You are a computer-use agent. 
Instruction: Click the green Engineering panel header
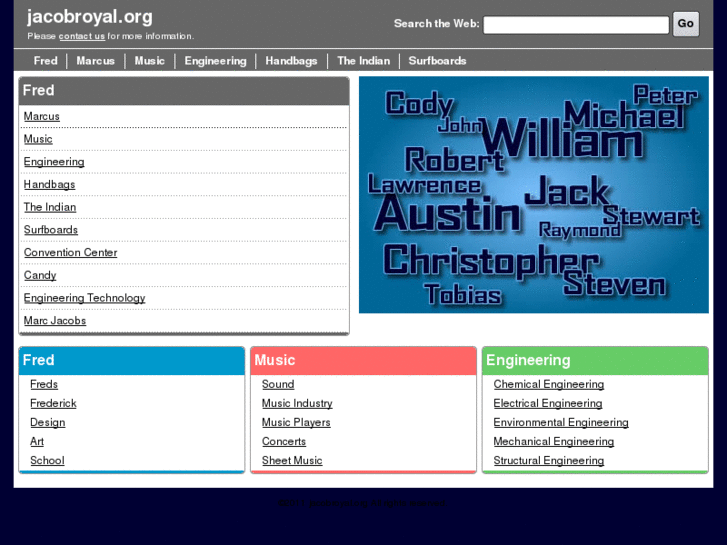tap(595, 360)
